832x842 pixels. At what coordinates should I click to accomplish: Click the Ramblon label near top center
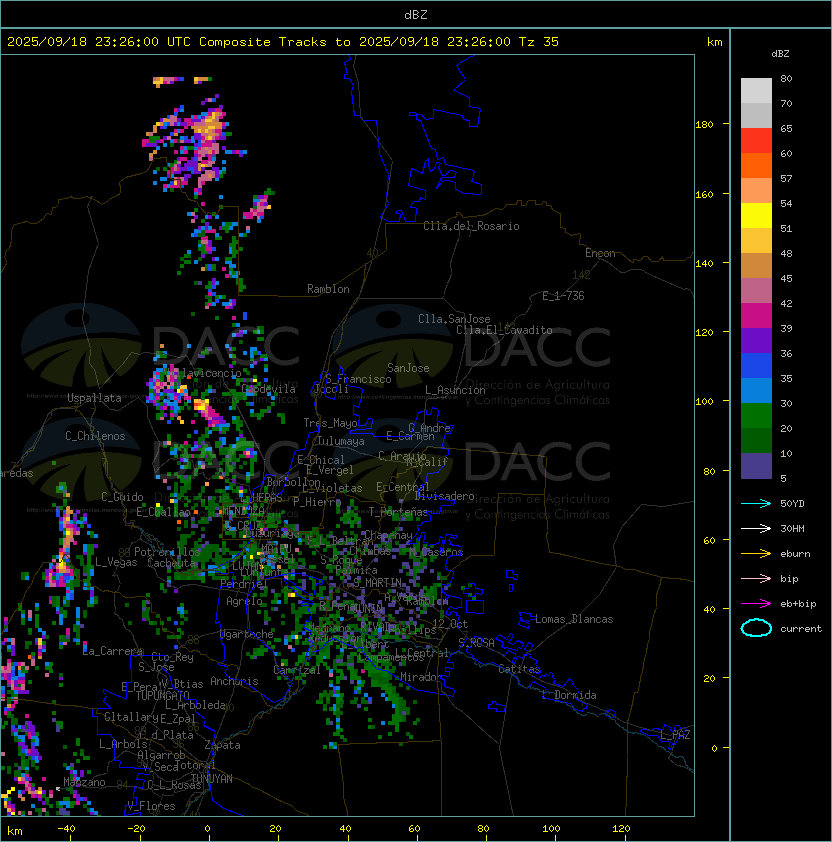pos(328,289)
